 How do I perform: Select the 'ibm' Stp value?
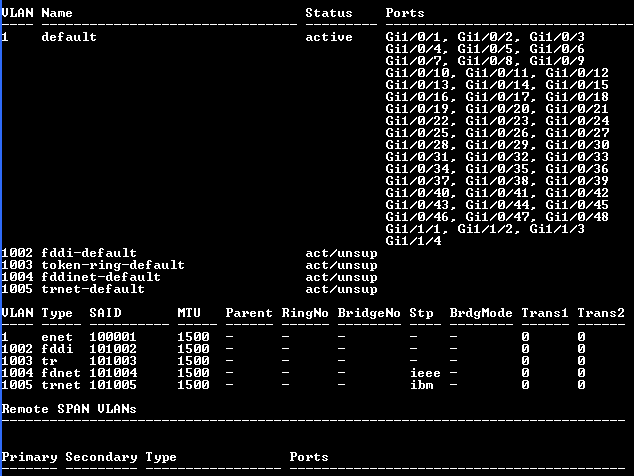coord(422,385)
